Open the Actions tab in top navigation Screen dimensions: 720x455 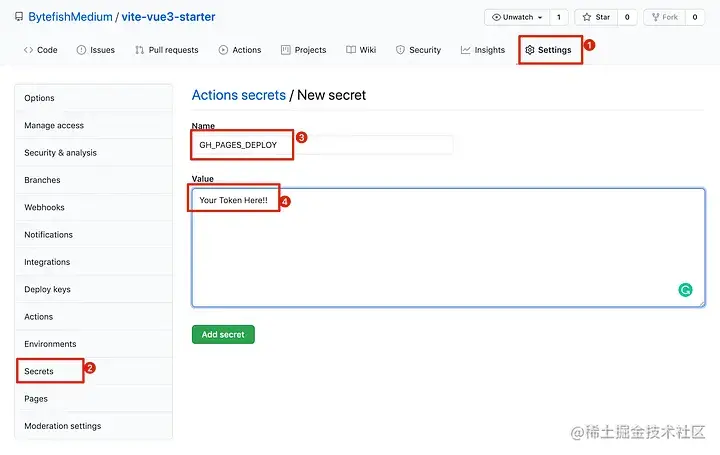pos(240,50)
